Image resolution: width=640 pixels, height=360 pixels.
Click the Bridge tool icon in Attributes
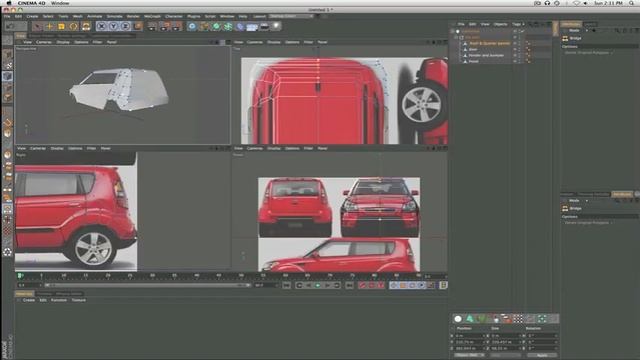pos(565,38)
